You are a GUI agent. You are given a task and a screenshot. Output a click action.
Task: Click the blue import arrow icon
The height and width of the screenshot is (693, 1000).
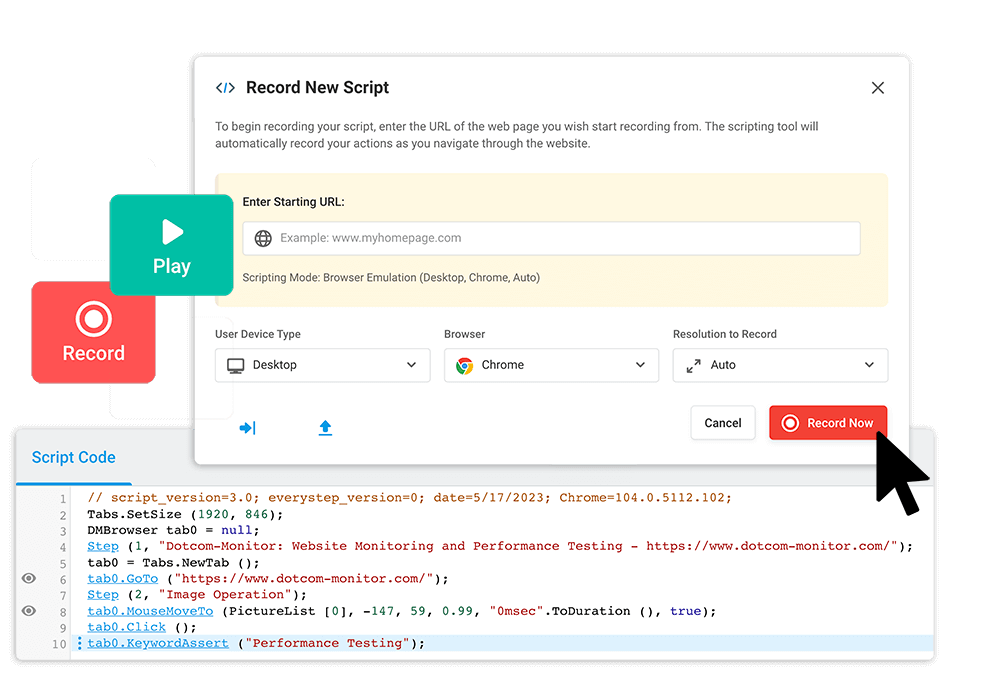pos(247,427)
